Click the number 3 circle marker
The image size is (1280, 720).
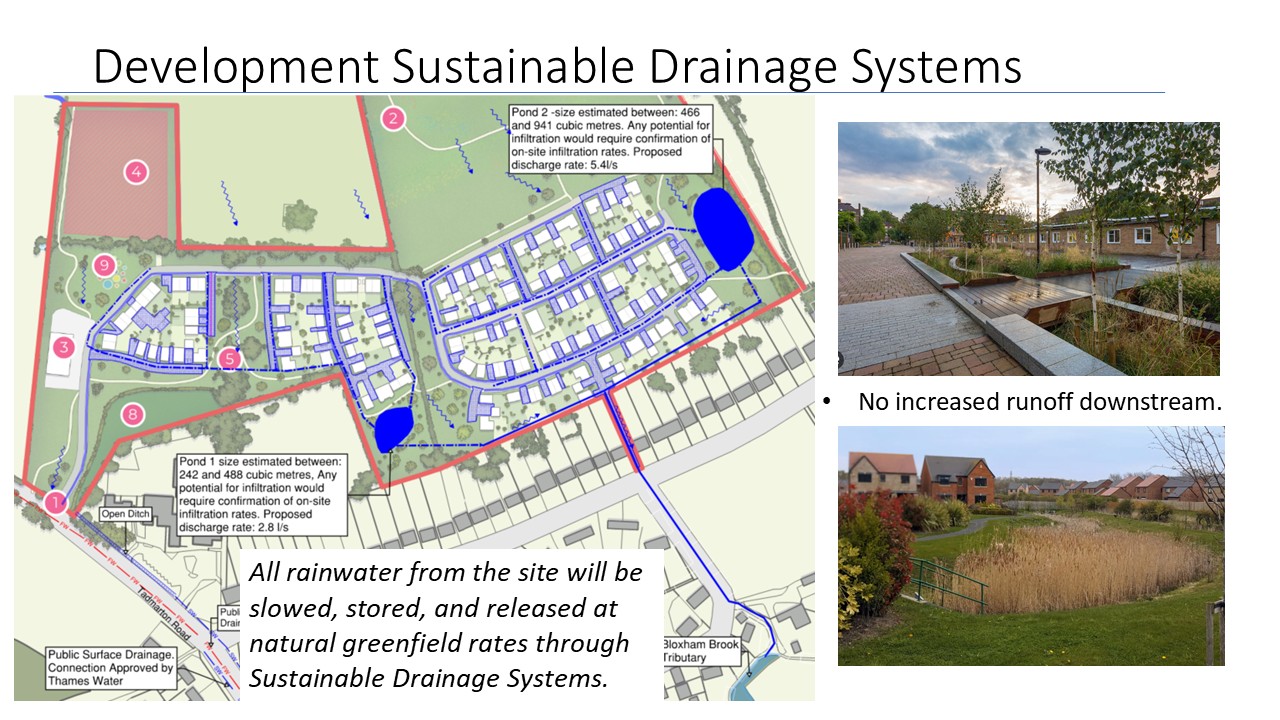coord(64,348)
